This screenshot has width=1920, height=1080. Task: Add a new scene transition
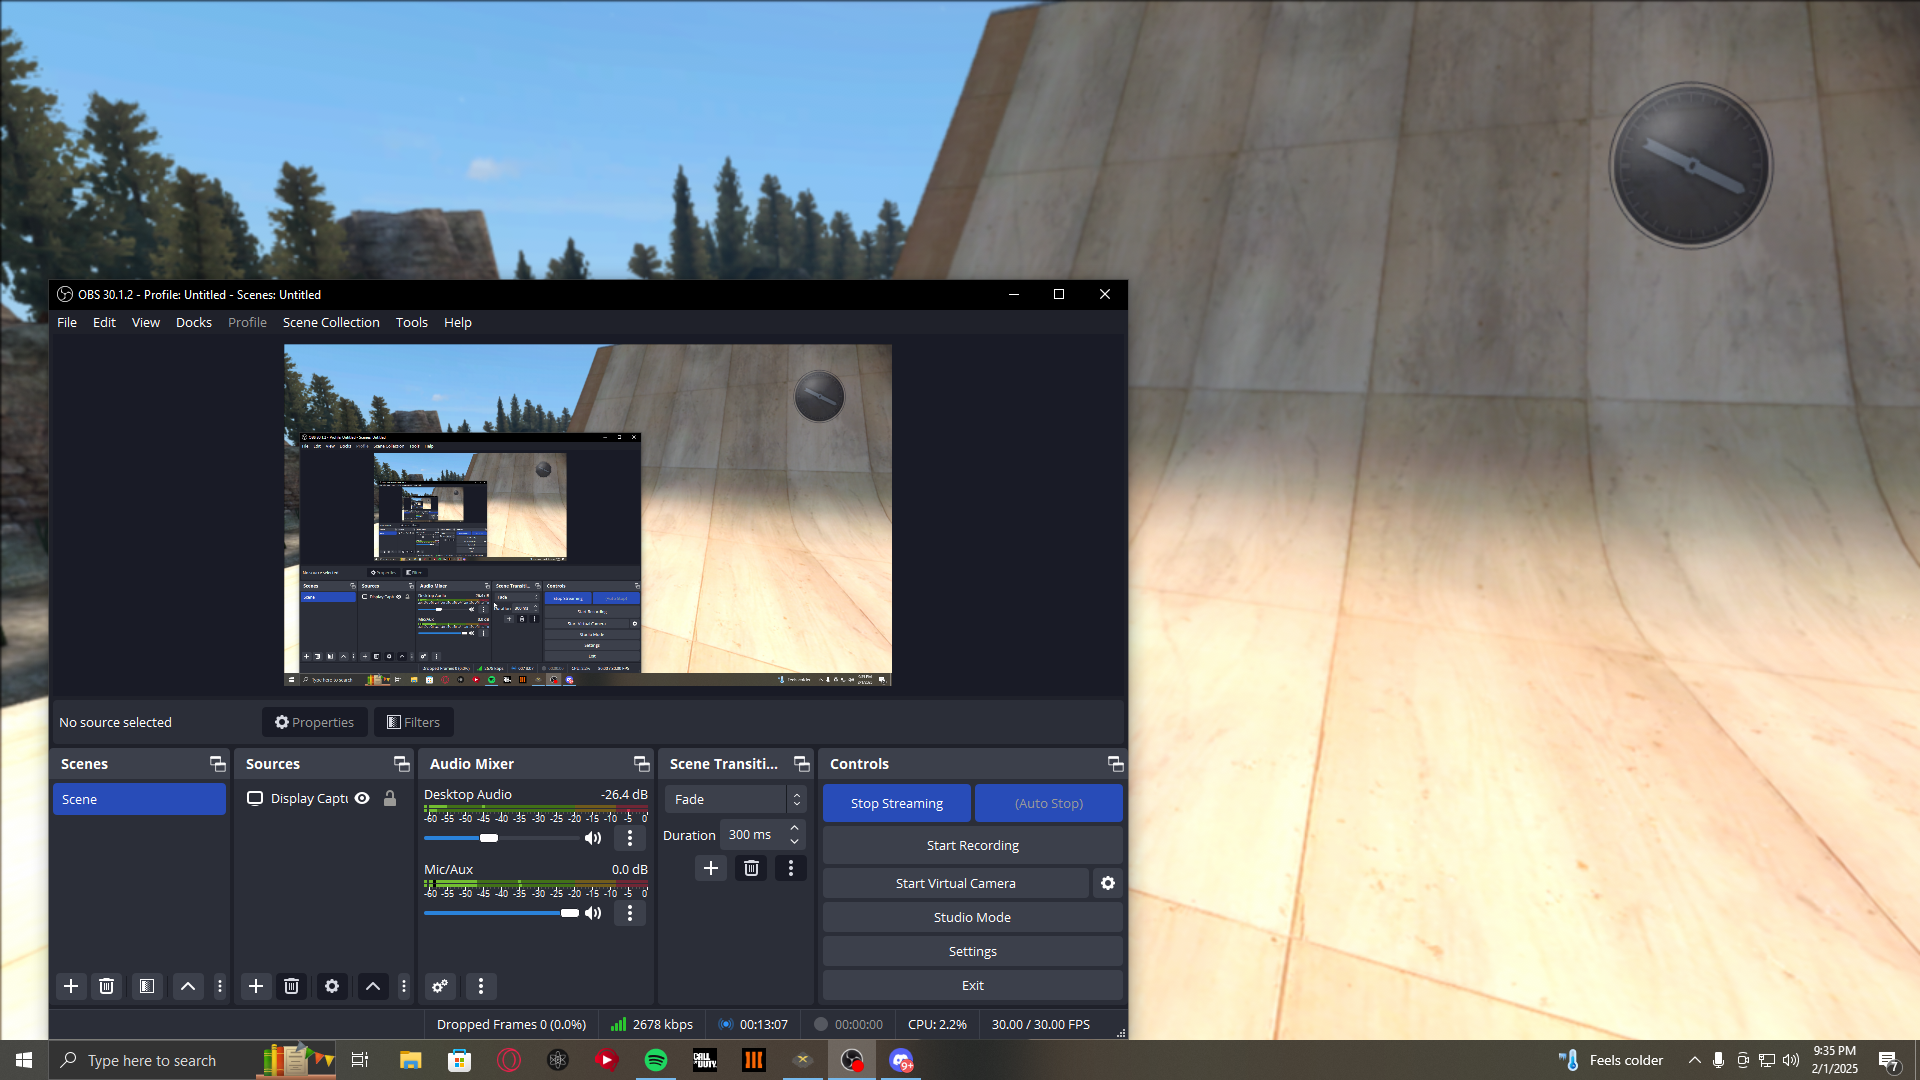[x=711, y=868]
